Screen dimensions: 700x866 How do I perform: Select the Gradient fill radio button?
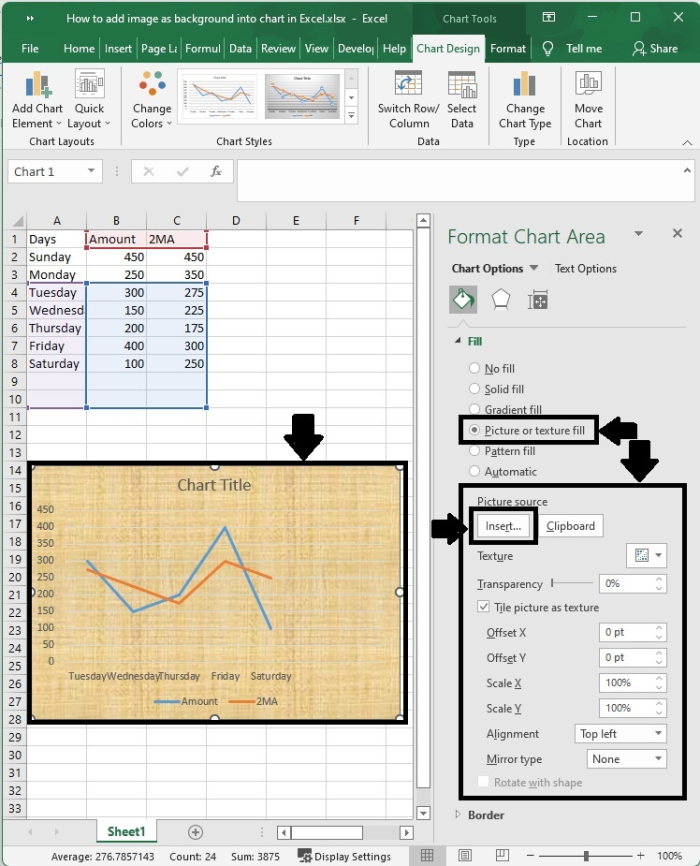[474, 409]
